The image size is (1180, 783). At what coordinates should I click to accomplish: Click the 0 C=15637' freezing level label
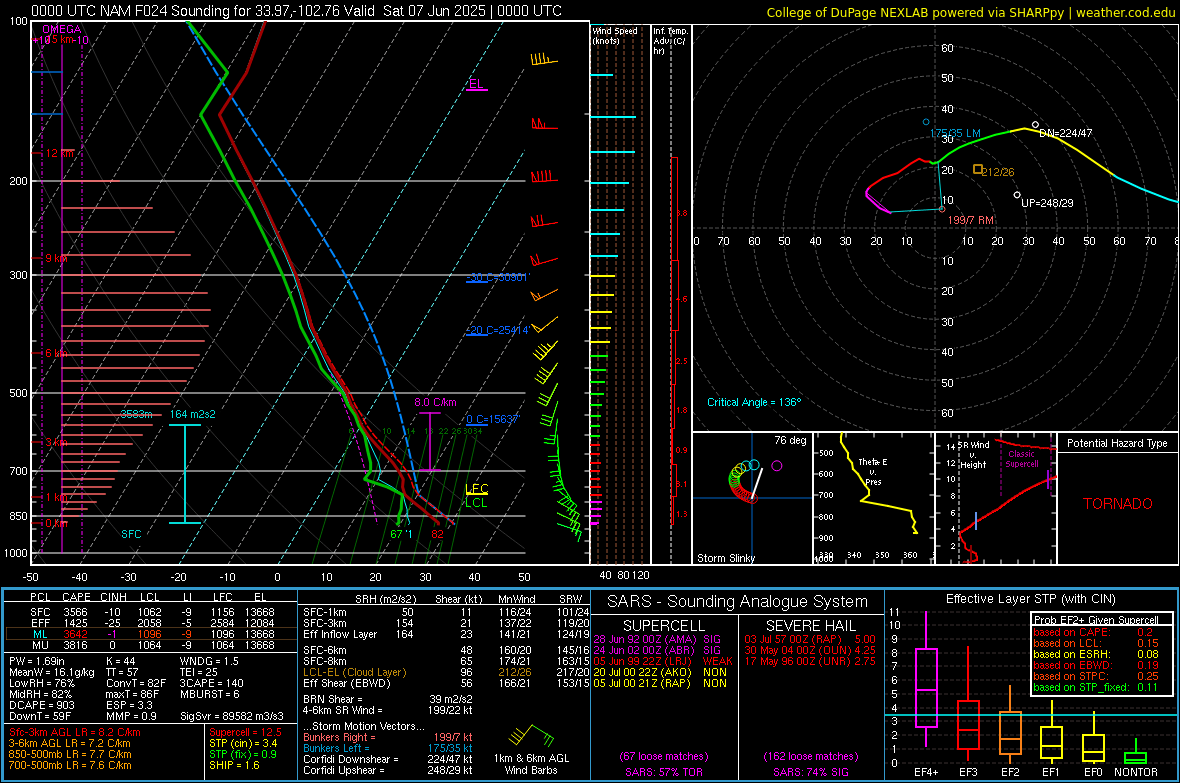point(492,419)
